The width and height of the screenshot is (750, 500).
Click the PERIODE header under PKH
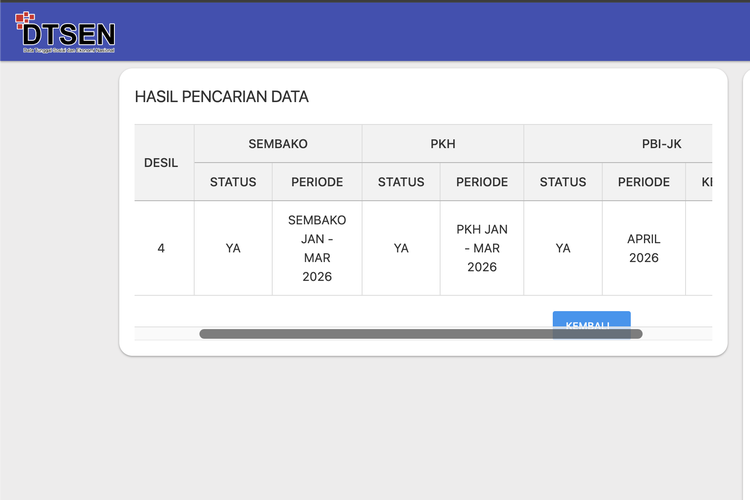coord(482,182)
